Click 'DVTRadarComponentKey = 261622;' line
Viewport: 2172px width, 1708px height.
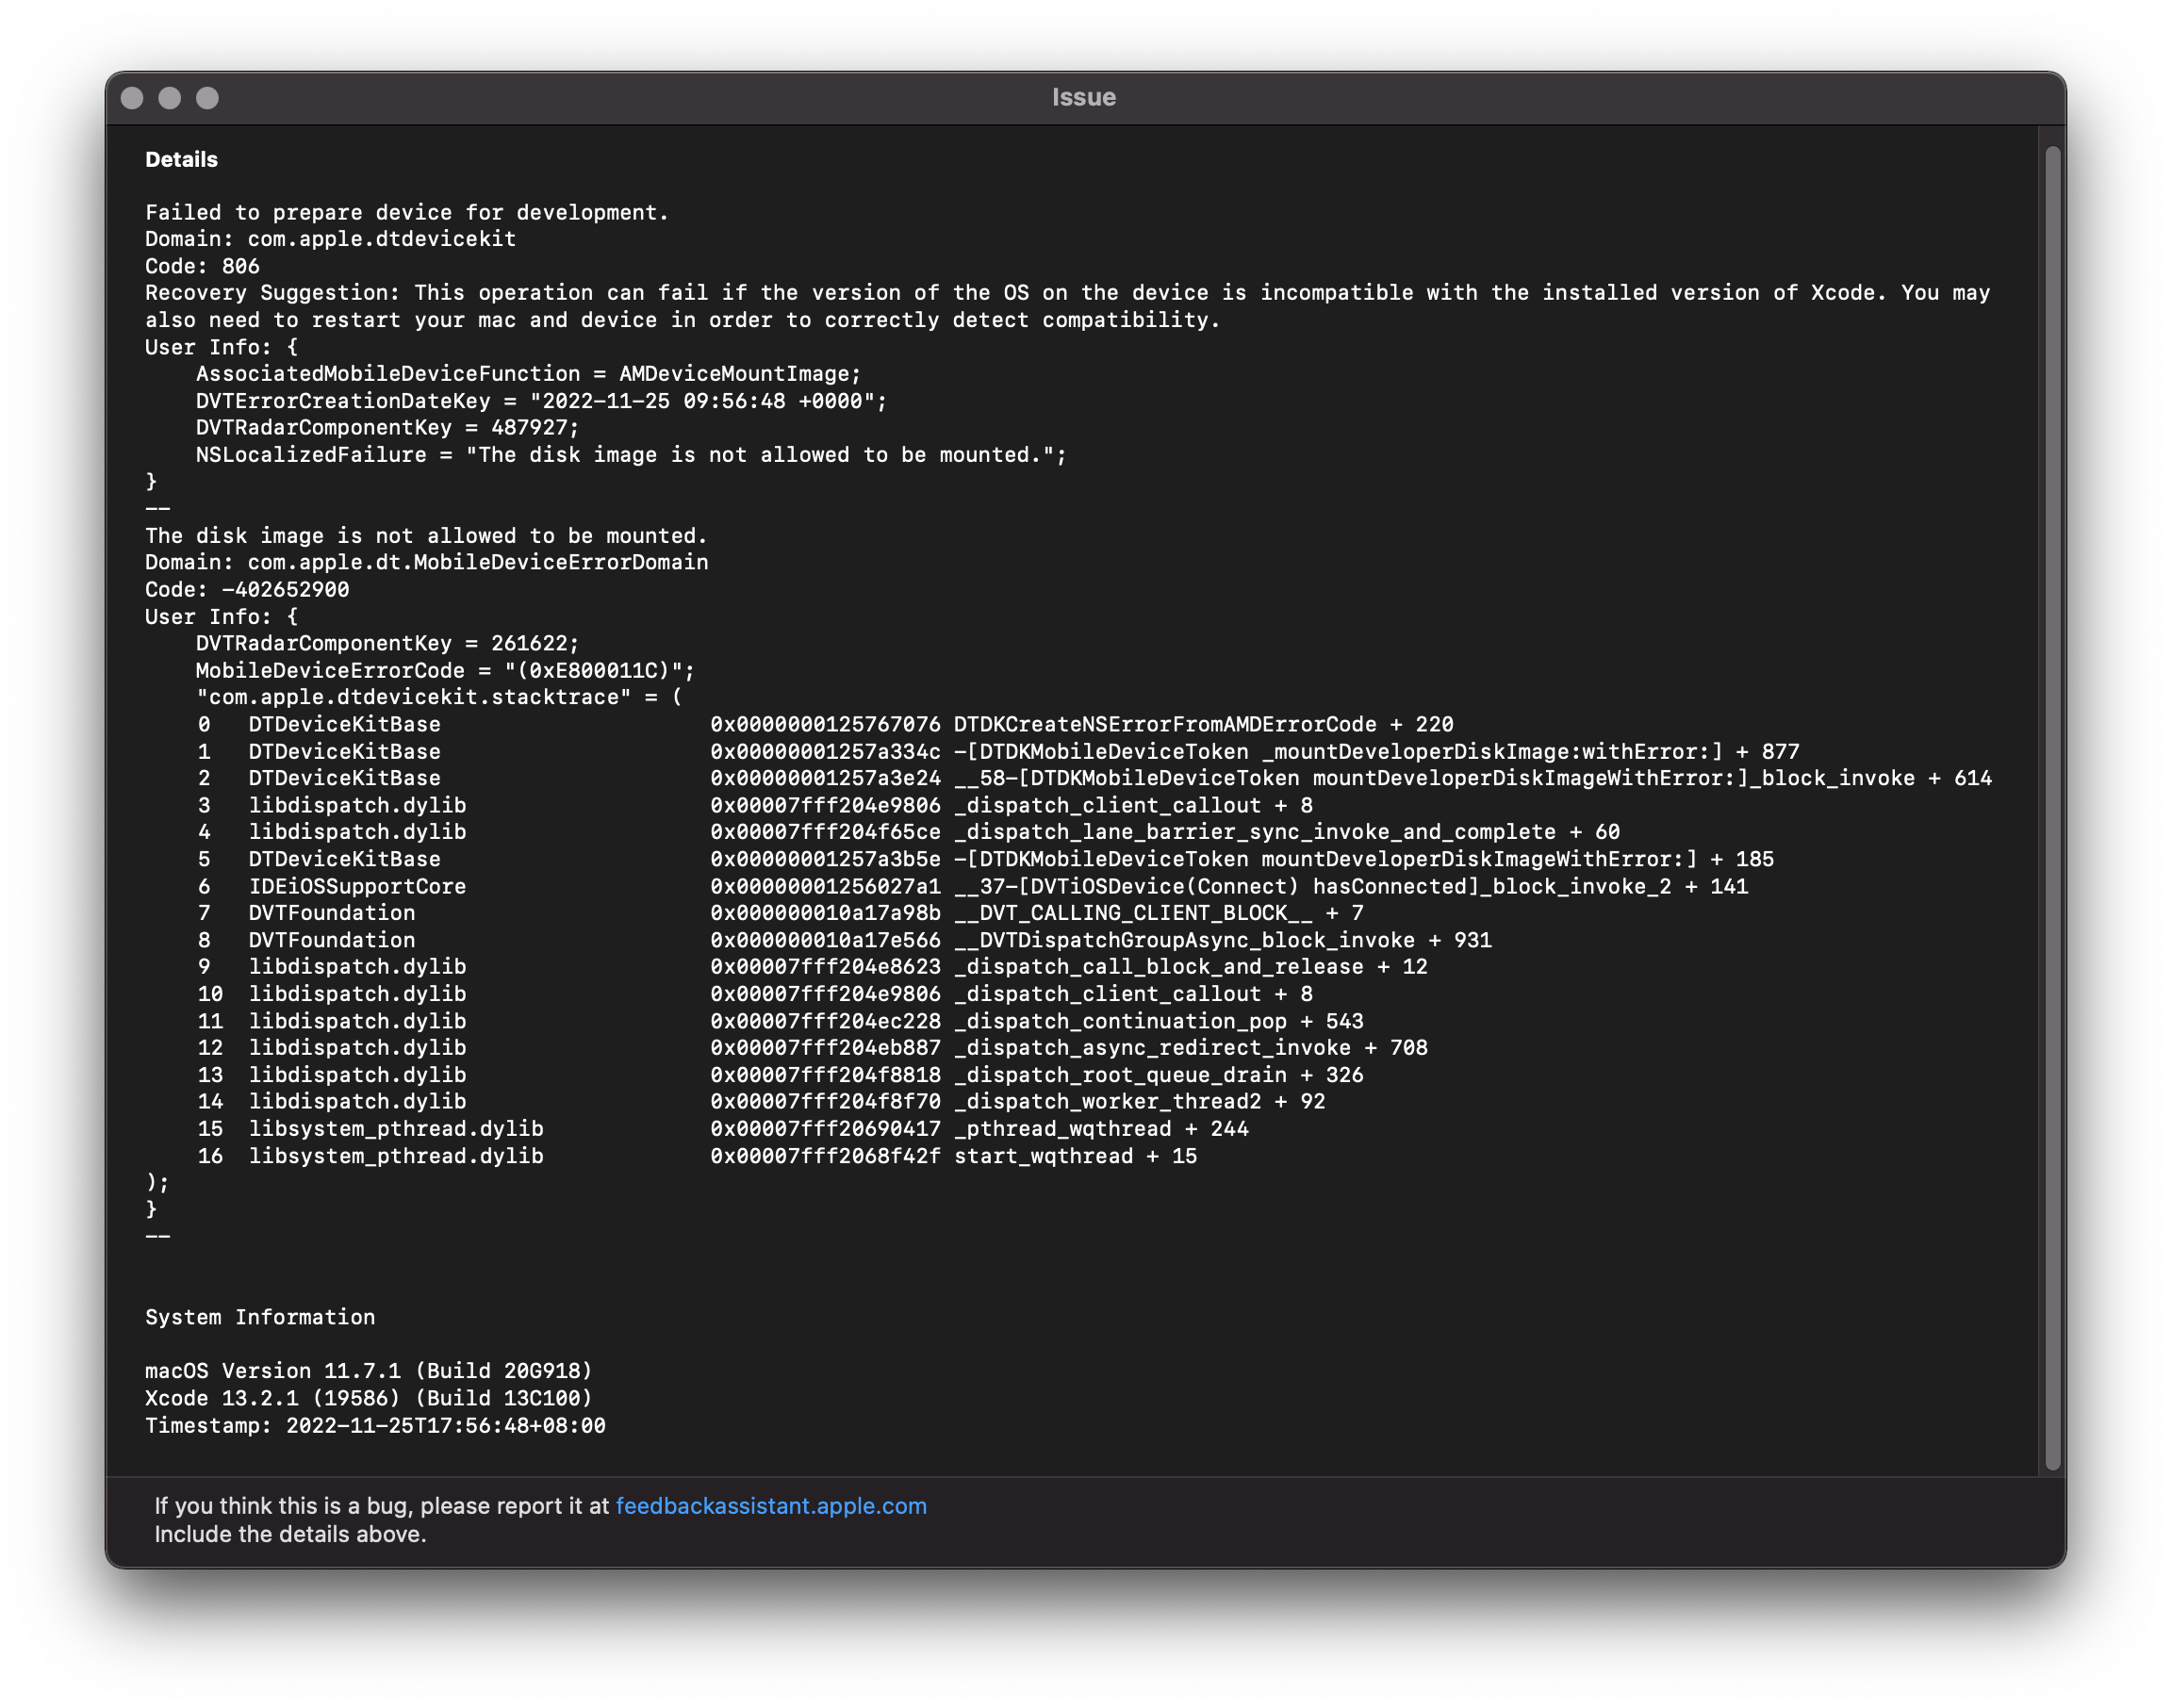[x=387, y=643]
